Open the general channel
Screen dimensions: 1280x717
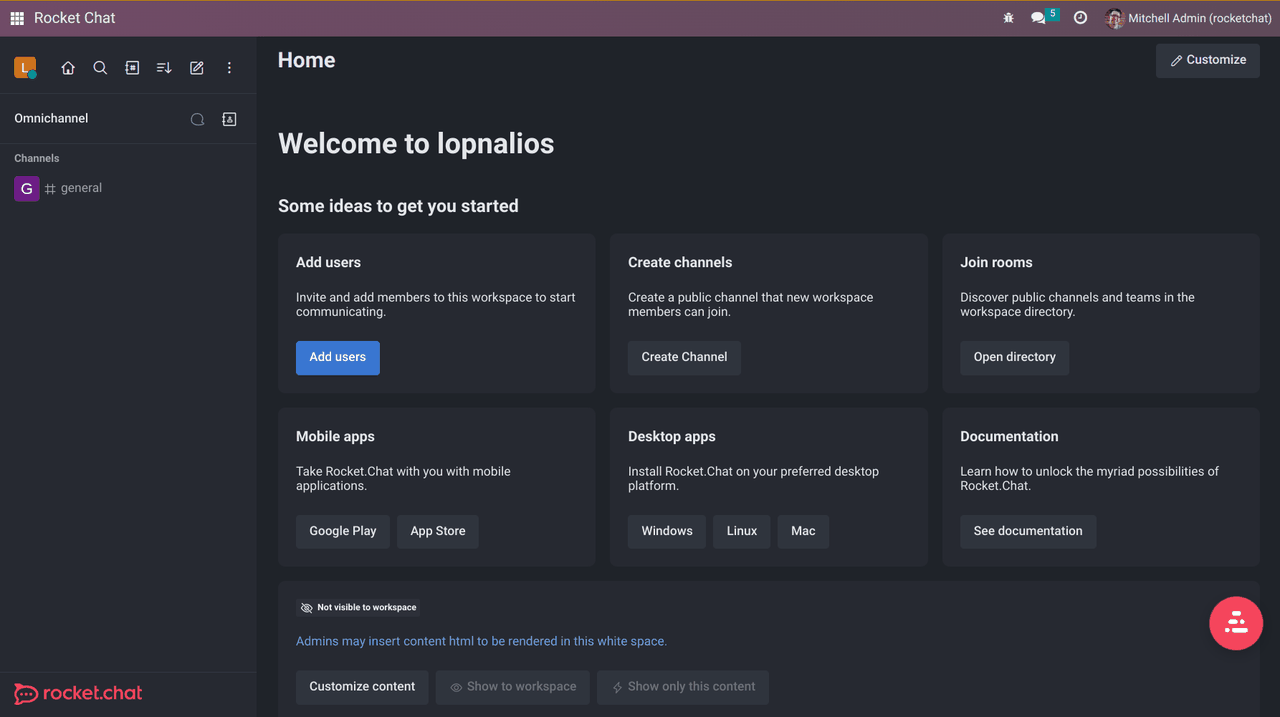[128, 188]
